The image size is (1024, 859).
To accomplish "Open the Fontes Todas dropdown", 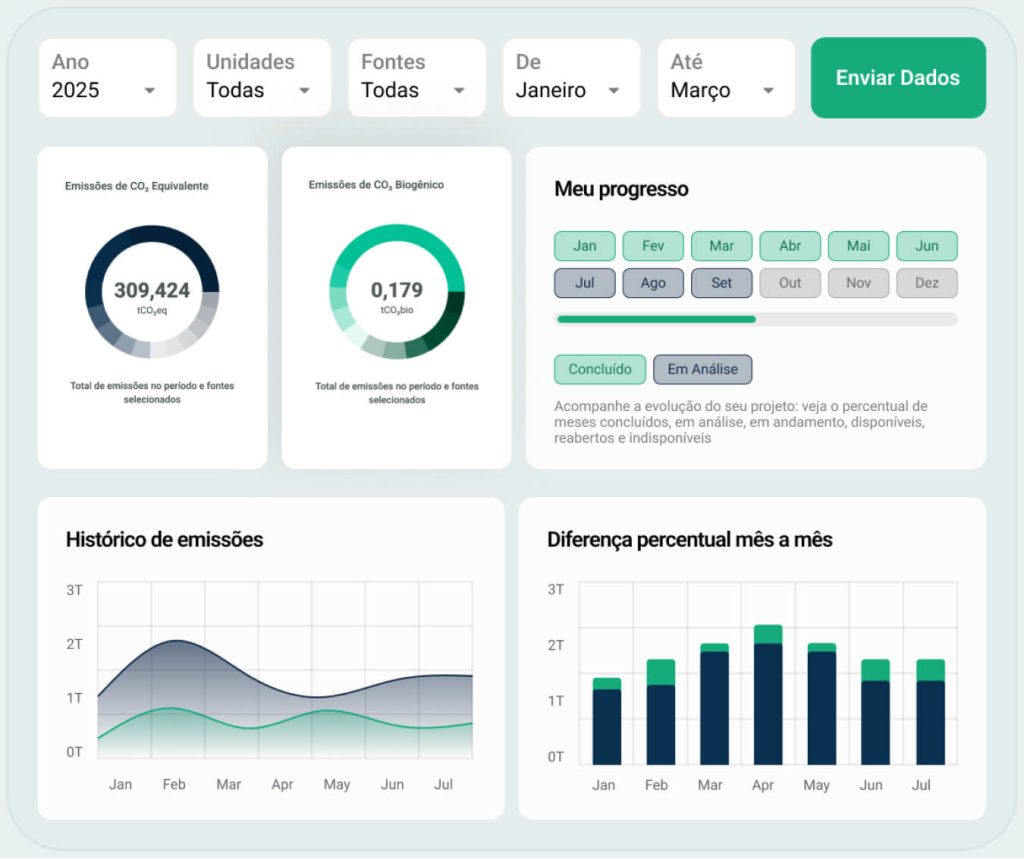I will [x=417, y=78].
